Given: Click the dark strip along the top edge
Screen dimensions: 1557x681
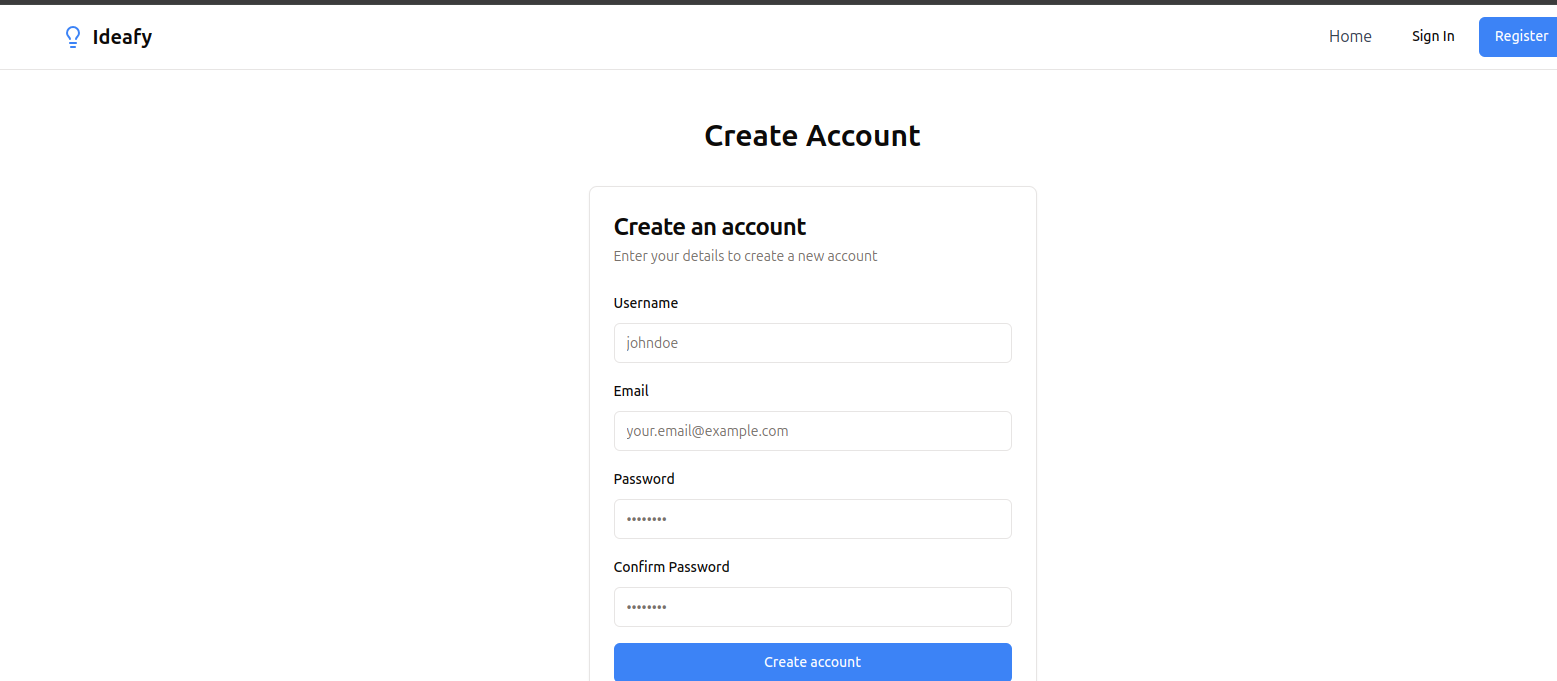Looking at the screenshot, I should (x=778, y=2).
